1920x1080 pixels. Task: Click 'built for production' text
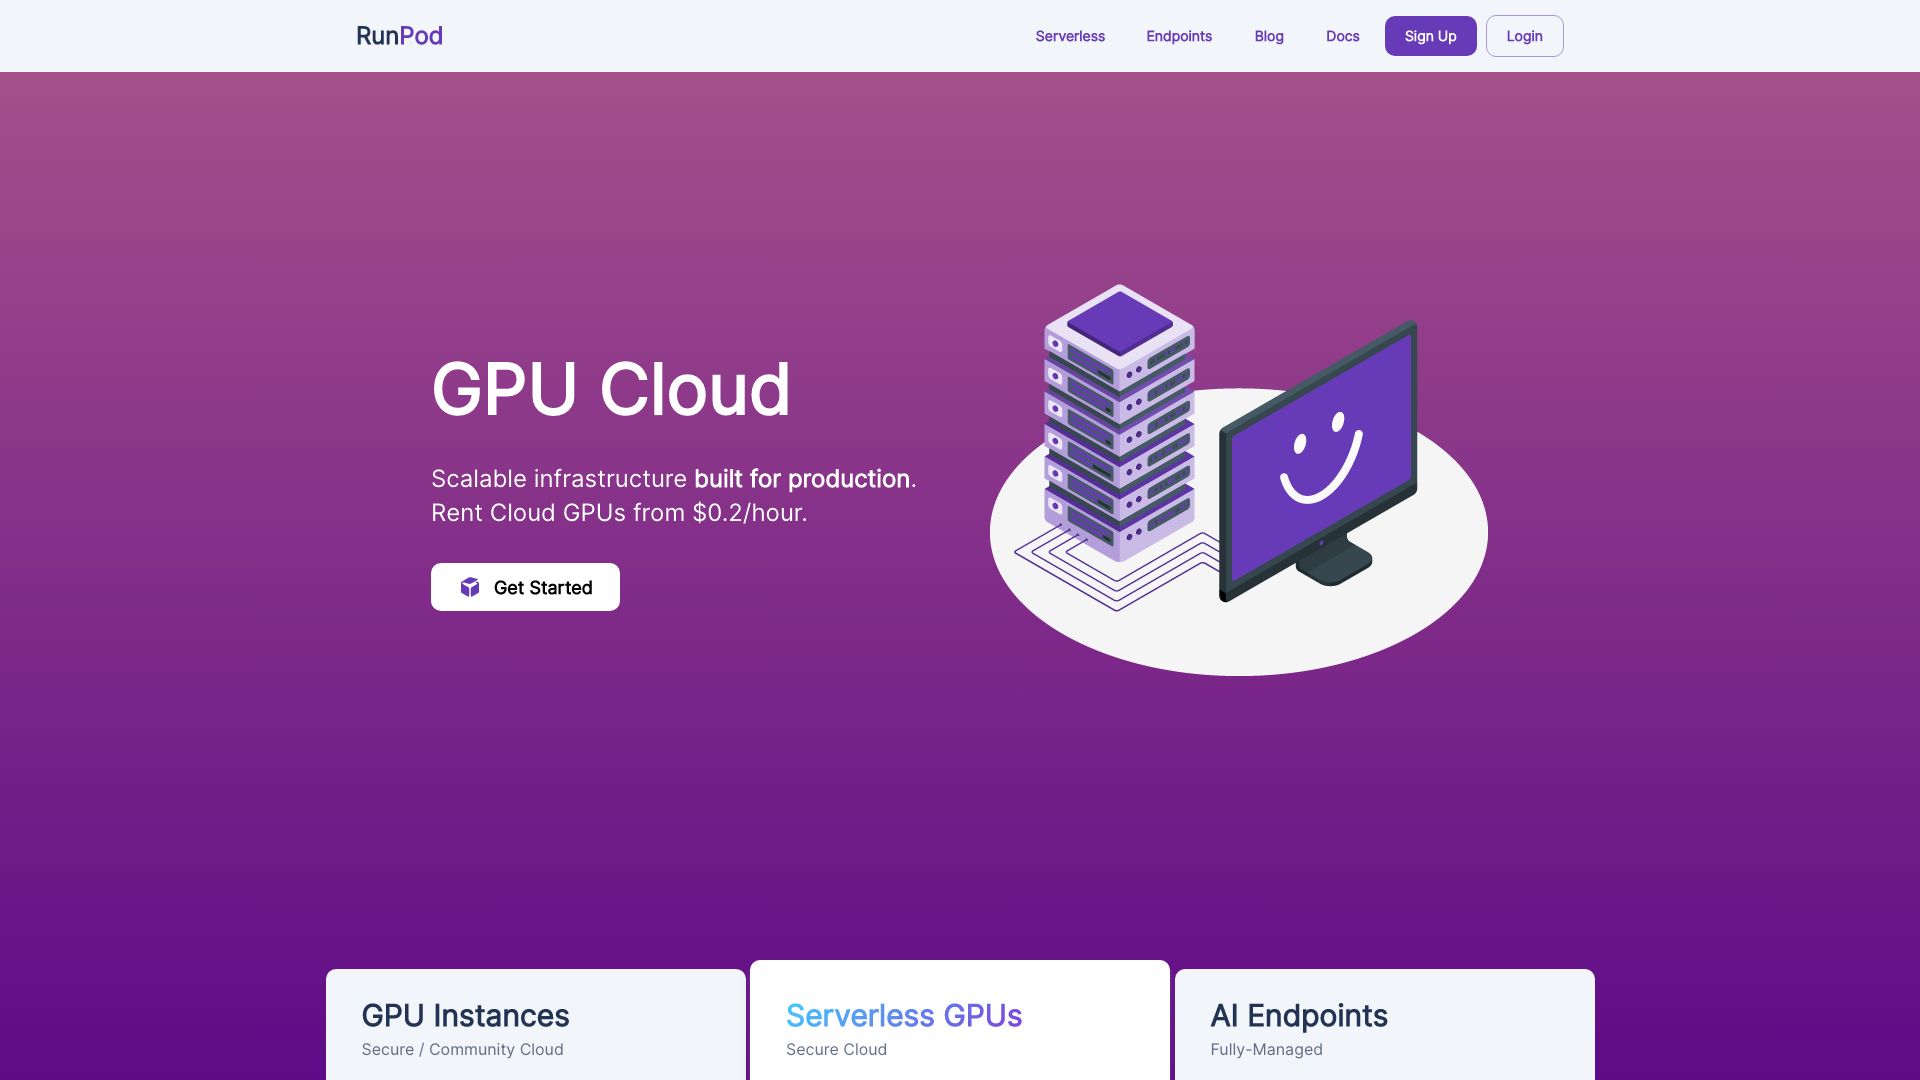click(x=802, y=479)
